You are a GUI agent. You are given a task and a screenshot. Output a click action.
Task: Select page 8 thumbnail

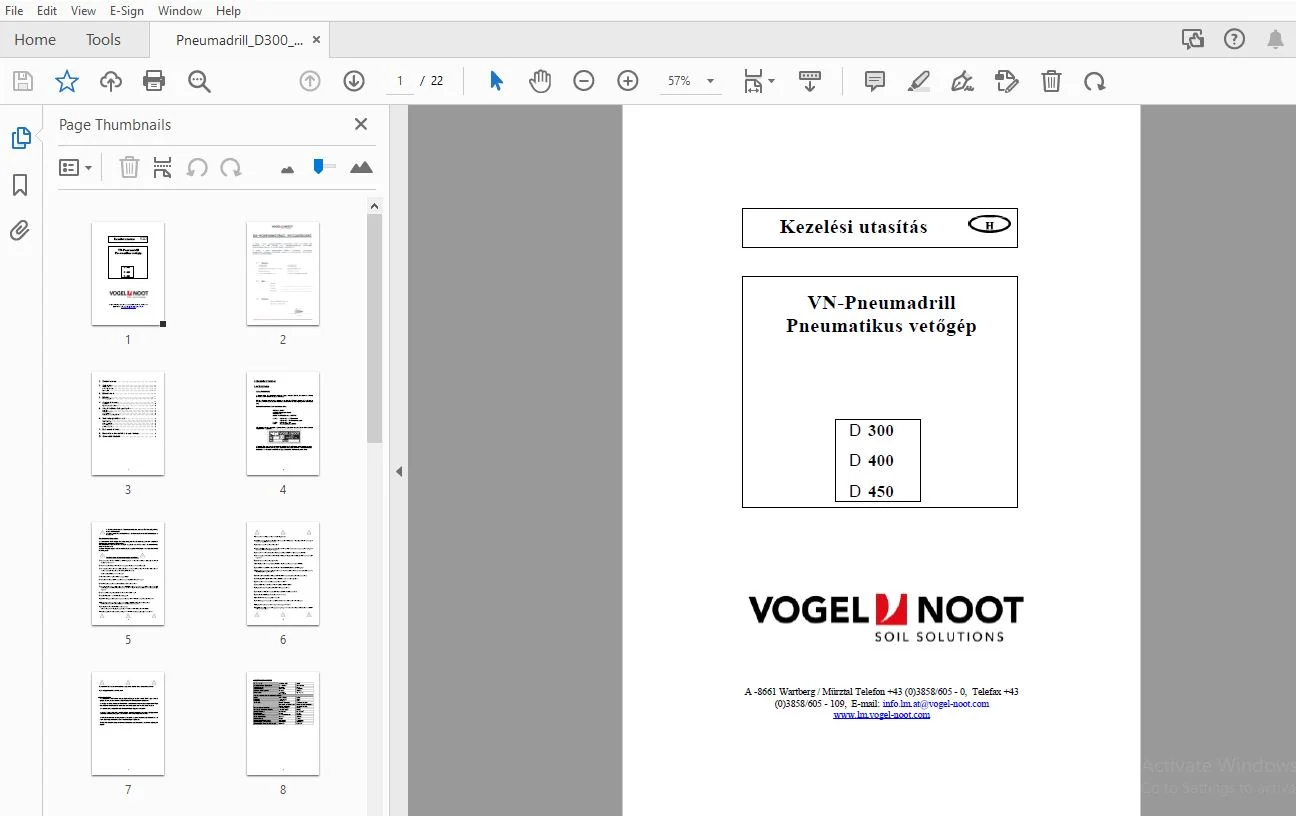tap(283, 724)
